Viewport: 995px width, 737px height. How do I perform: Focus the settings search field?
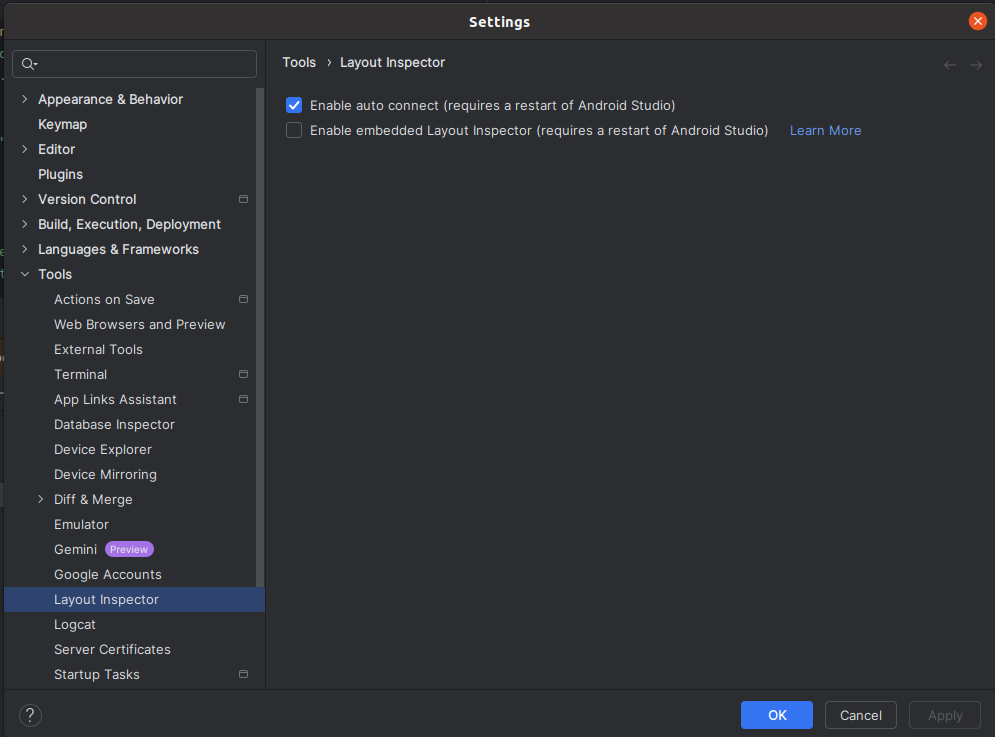(135, 64)
